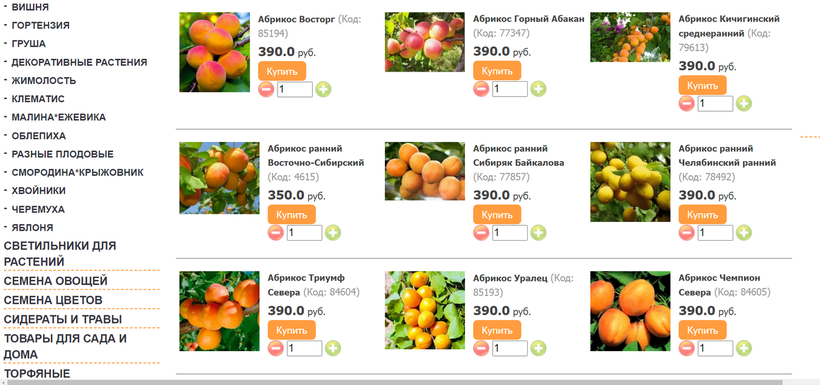Increase quantity for Абрикос Сибиряк Байкалова
Viewport: 820px width, 385px height.
tap(538, 233)
